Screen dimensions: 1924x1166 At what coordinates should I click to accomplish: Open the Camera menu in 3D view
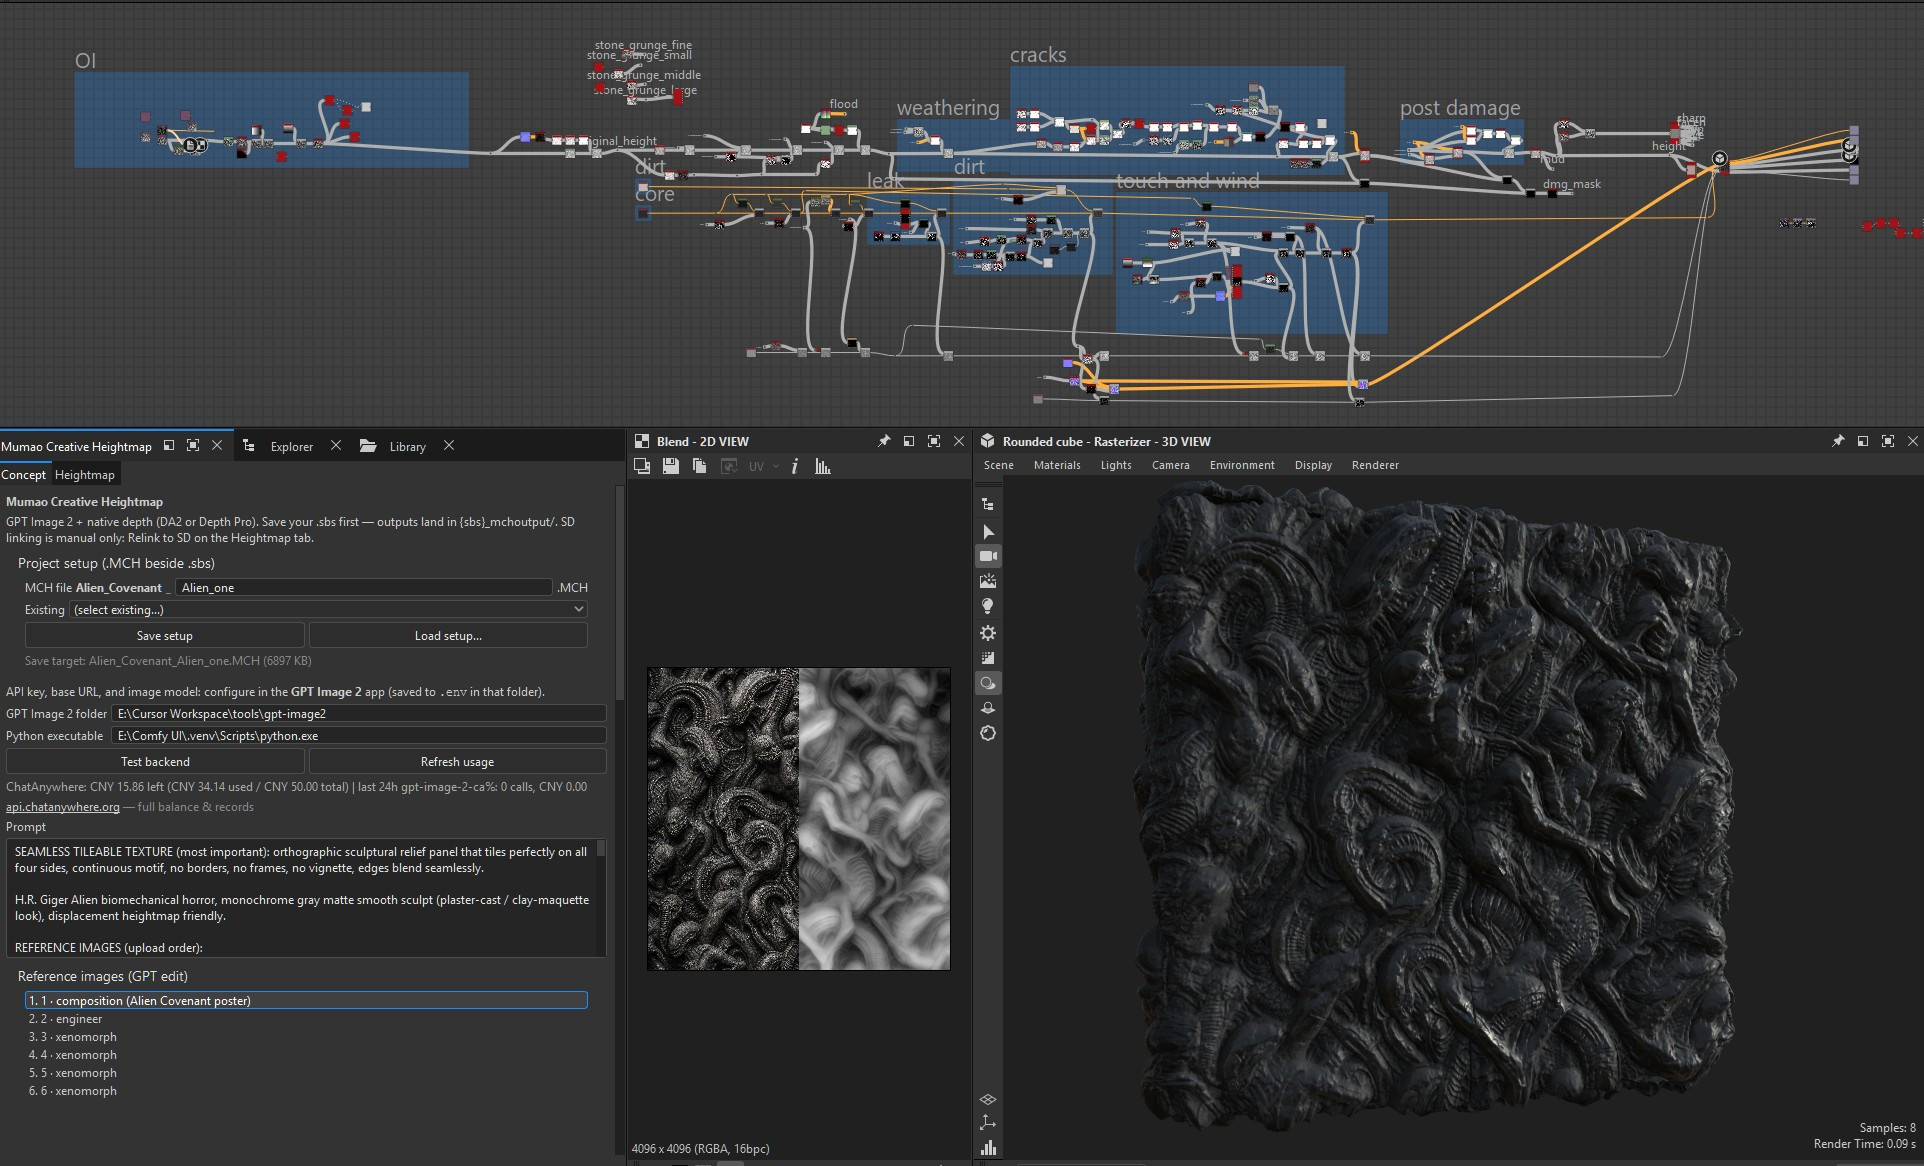tap(1170, 465)
